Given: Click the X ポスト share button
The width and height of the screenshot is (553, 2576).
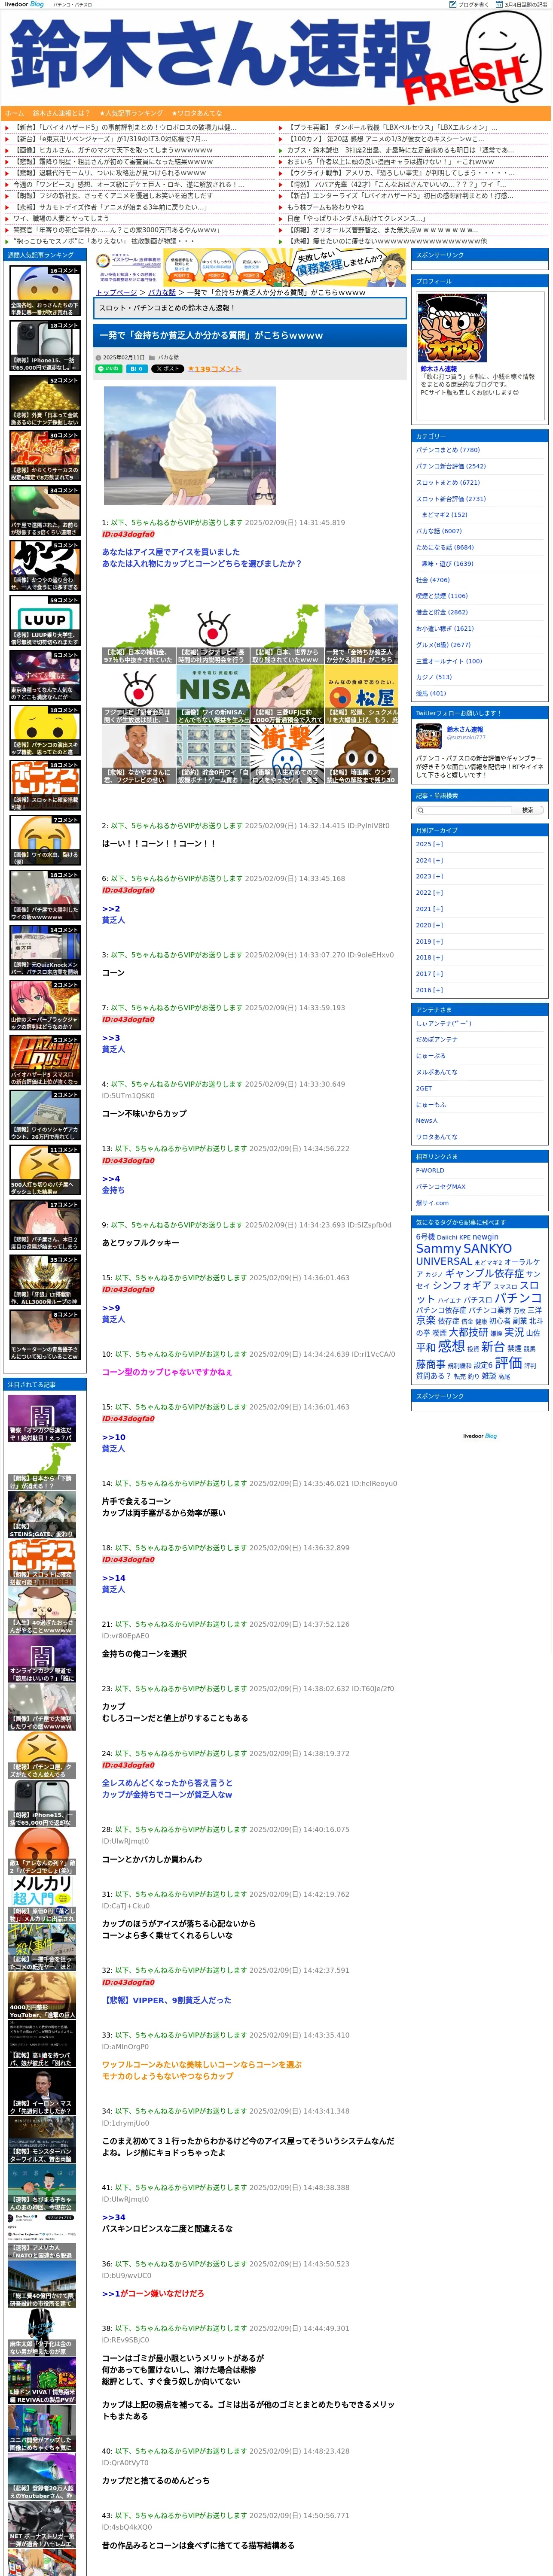Looking at the screenshot, I should pyautogui.click(x=168, y=369).
